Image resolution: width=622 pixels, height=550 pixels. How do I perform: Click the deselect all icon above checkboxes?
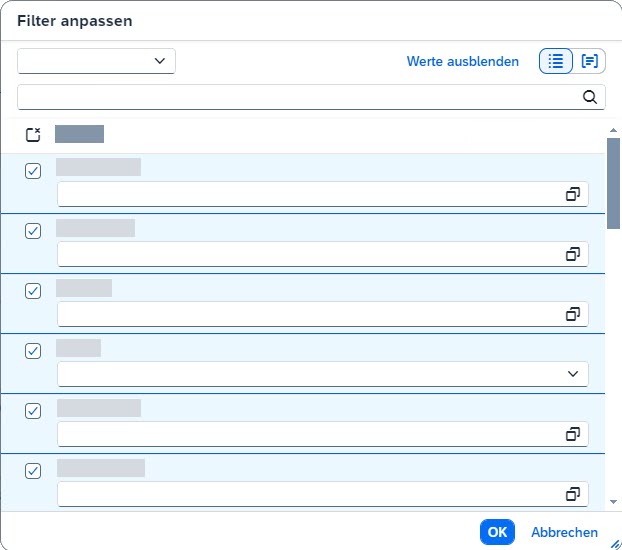tap(33, 134)
